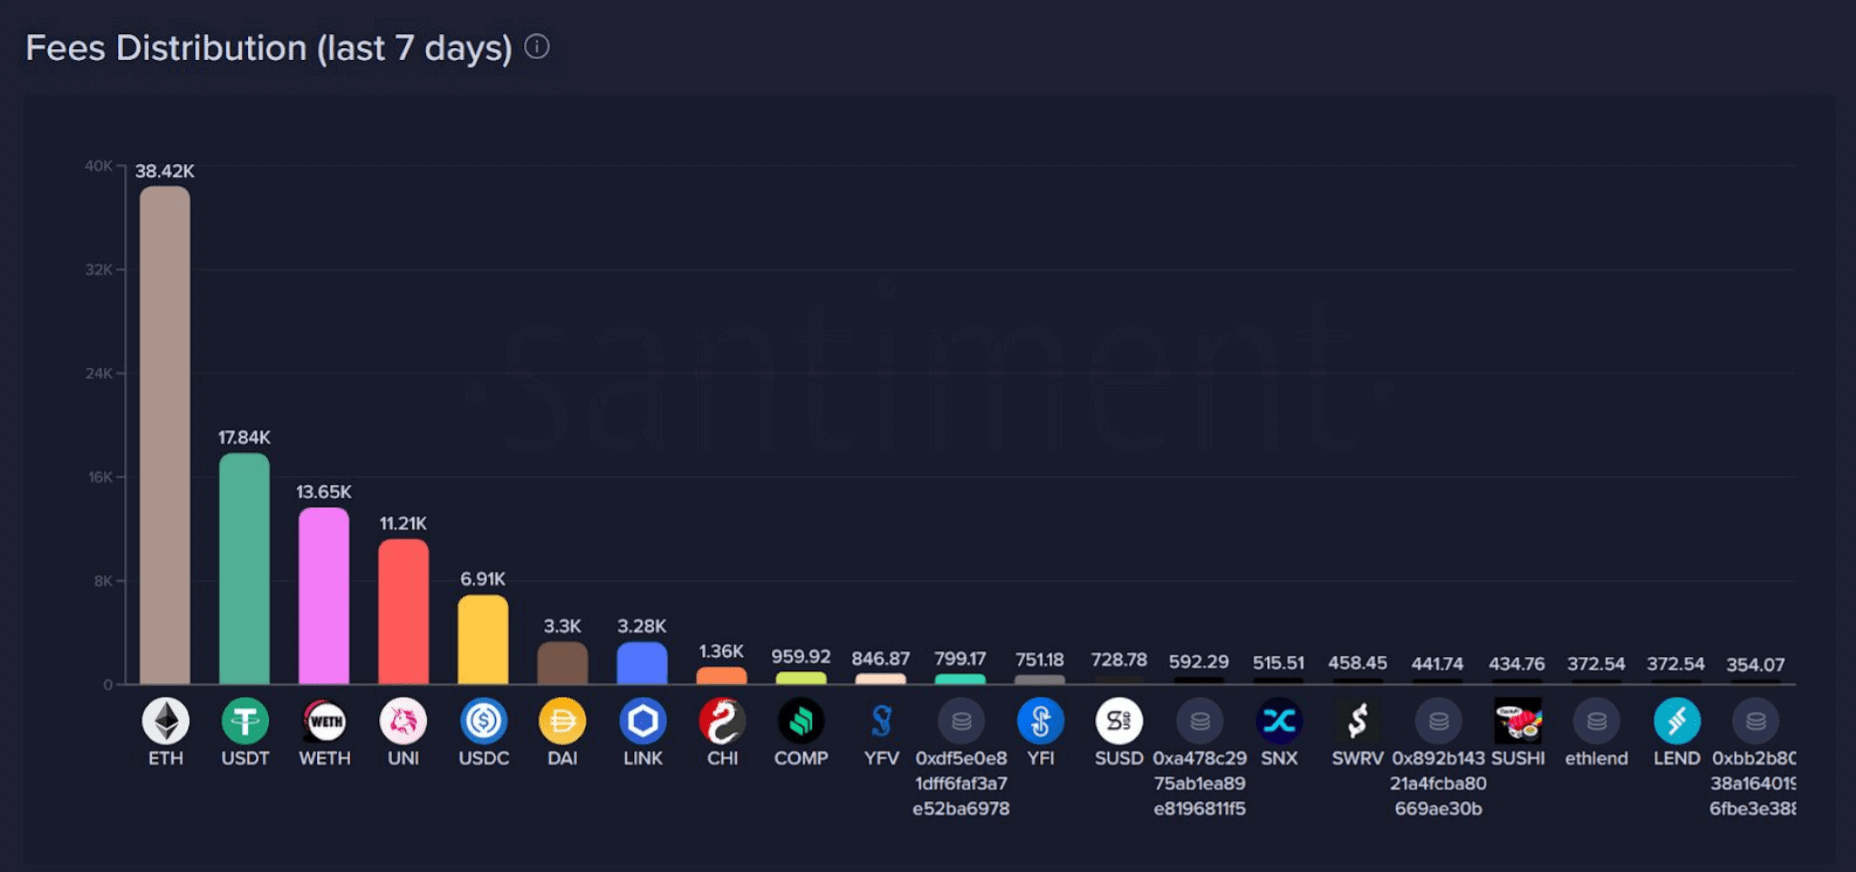The image size is (1856, 872).
Task: Select the DAI yellow coin icon
Action: (x=562, y=721)
